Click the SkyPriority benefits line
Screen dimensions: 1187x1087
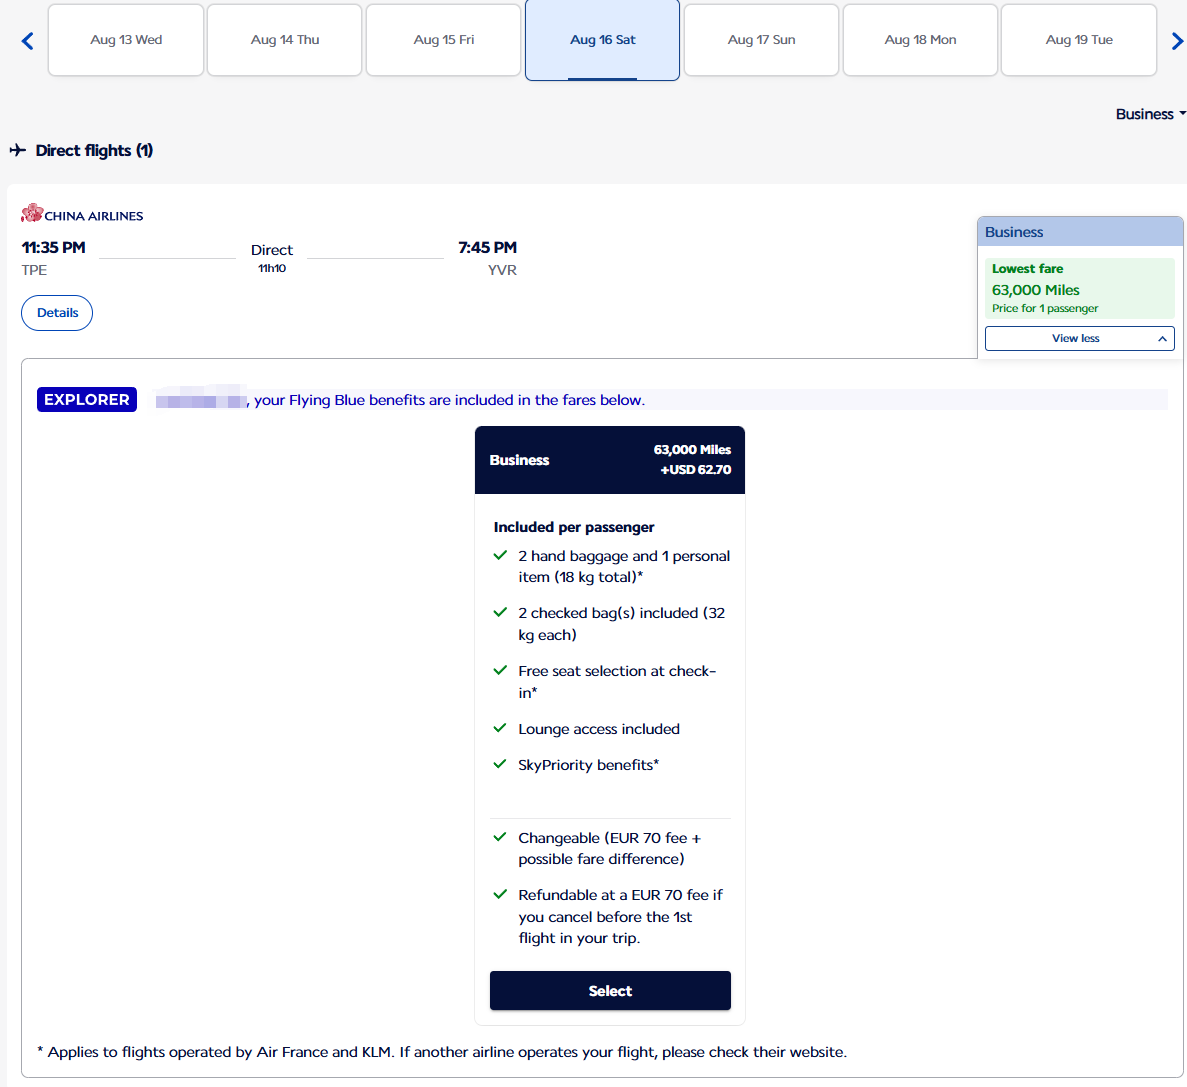pyautogui.click(x=588, y=765)
